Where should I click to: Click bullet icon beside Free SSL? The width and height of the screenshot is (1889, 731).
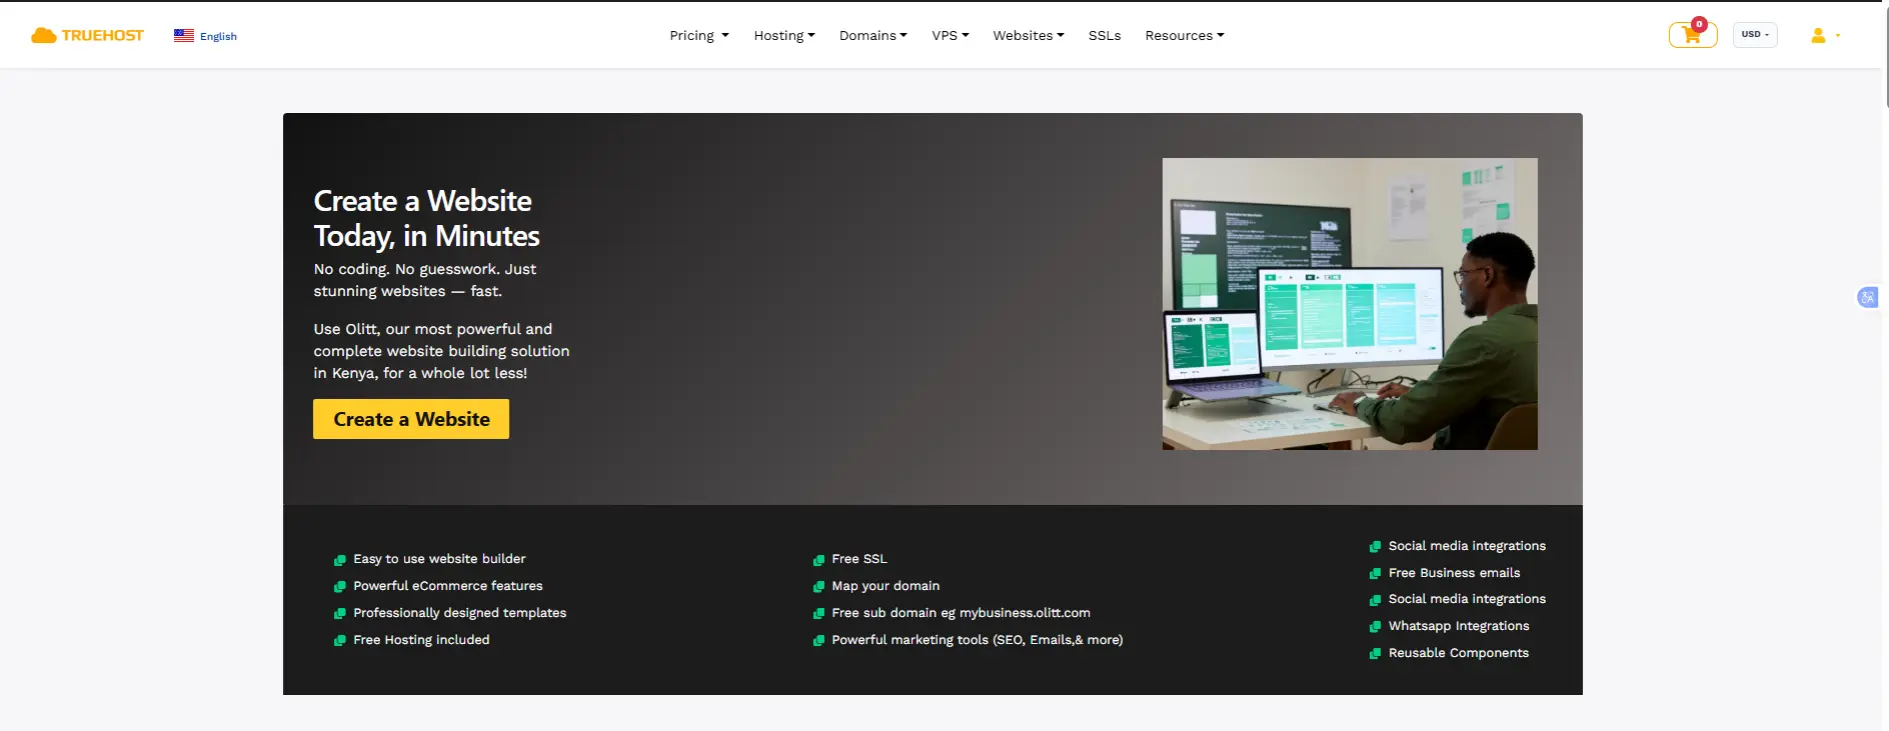819,560
